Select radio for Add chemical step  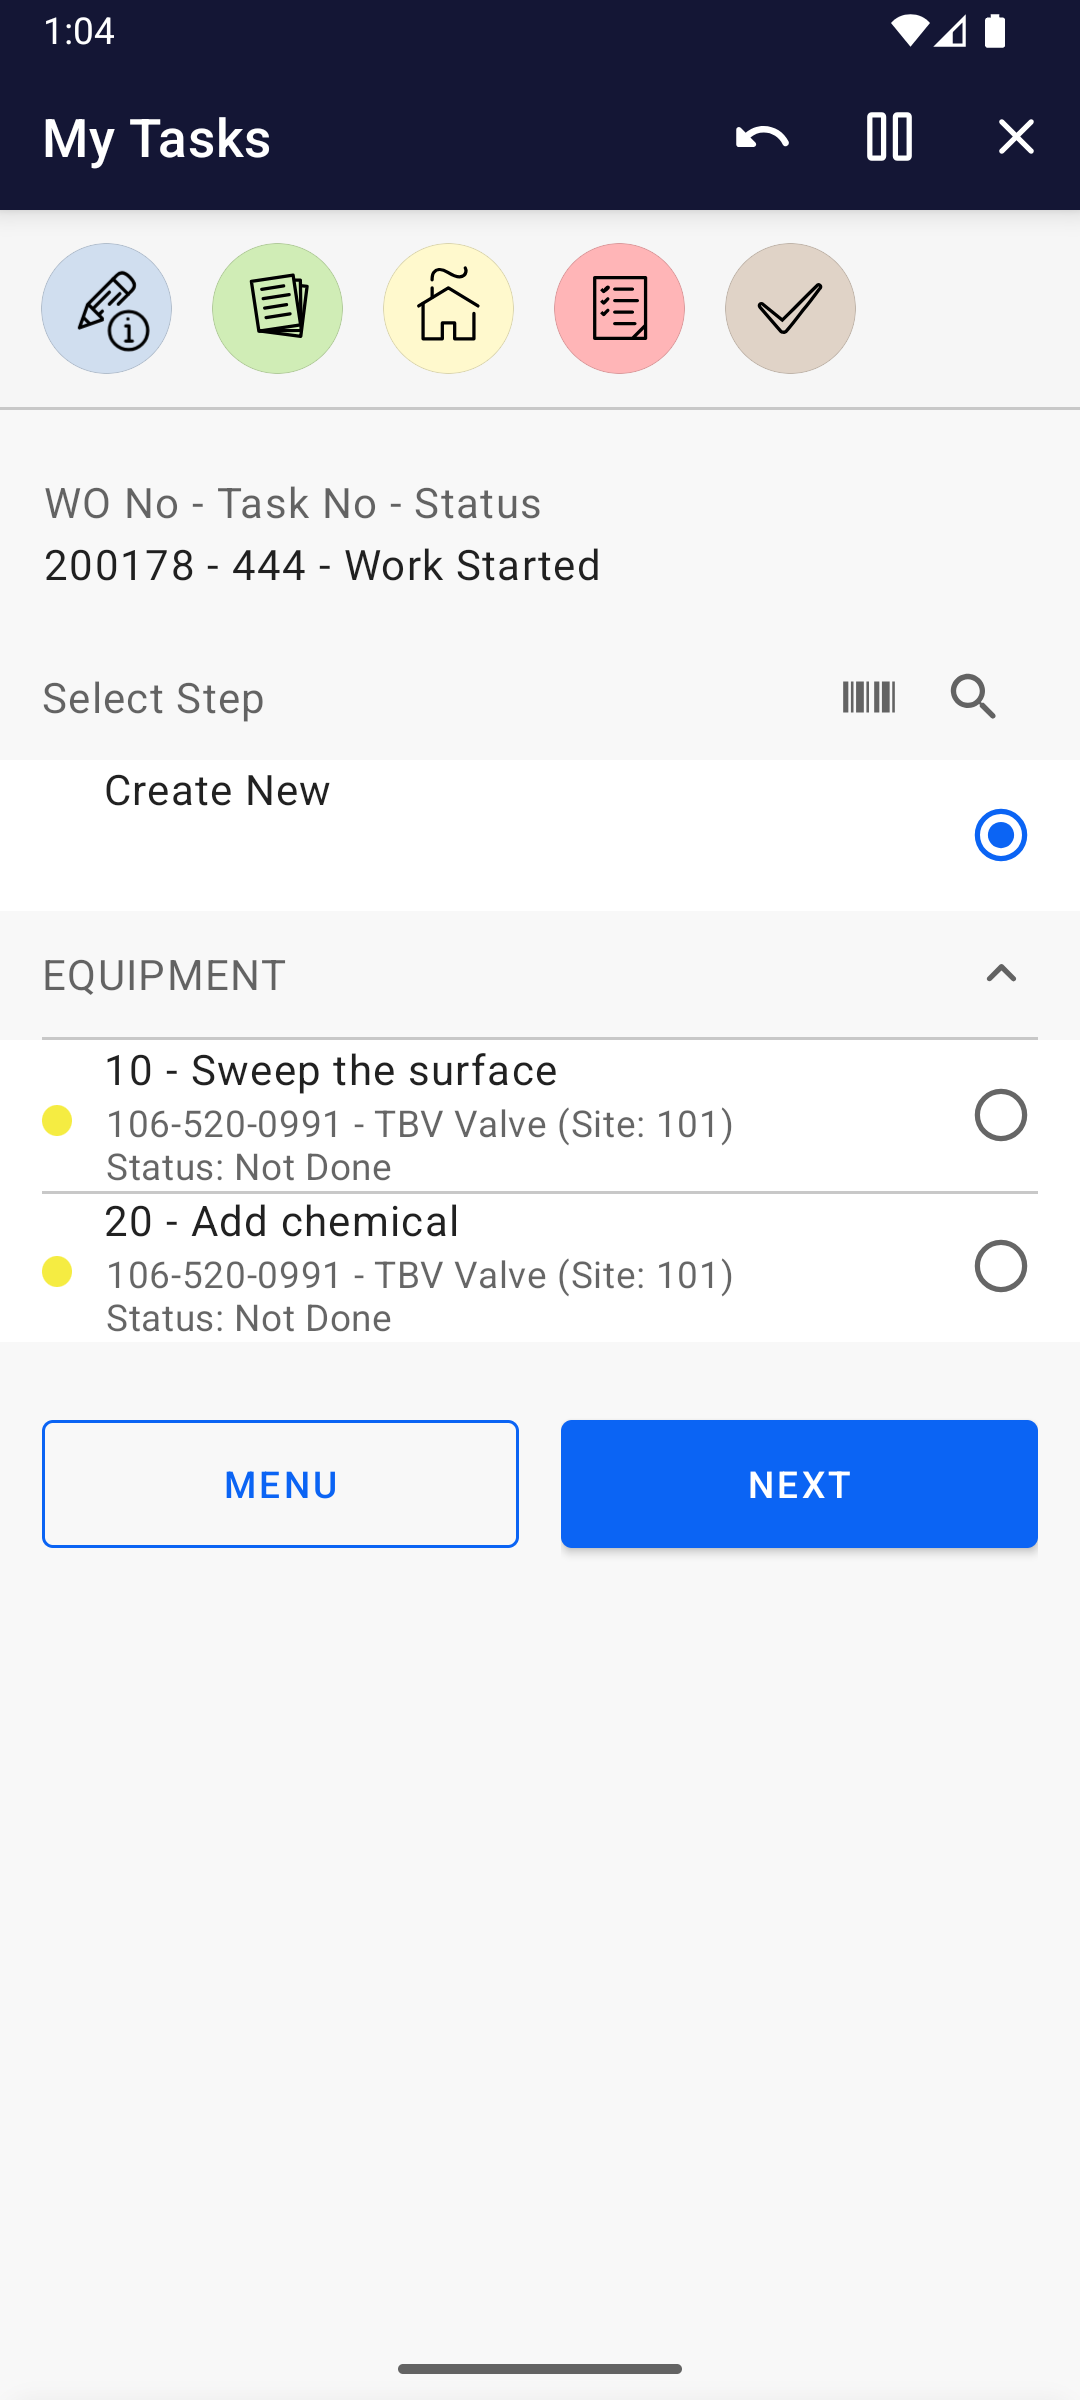tap(1000, 1266)
